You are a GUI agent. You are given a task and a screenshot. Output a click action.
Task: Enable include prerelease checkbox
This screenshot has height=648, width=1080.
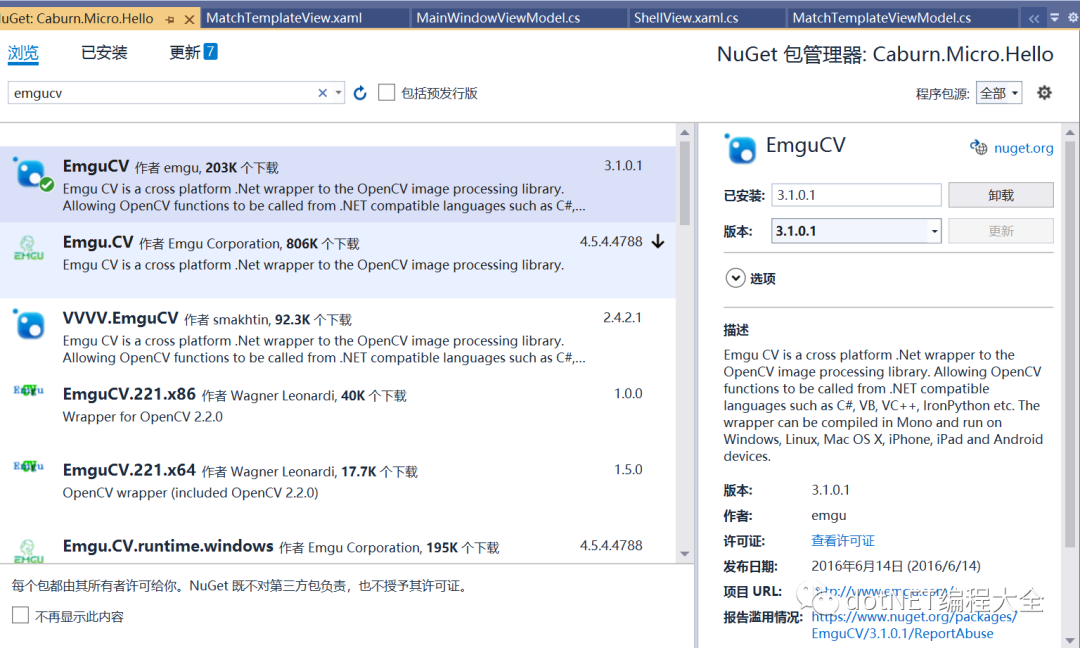pos(386,92)
